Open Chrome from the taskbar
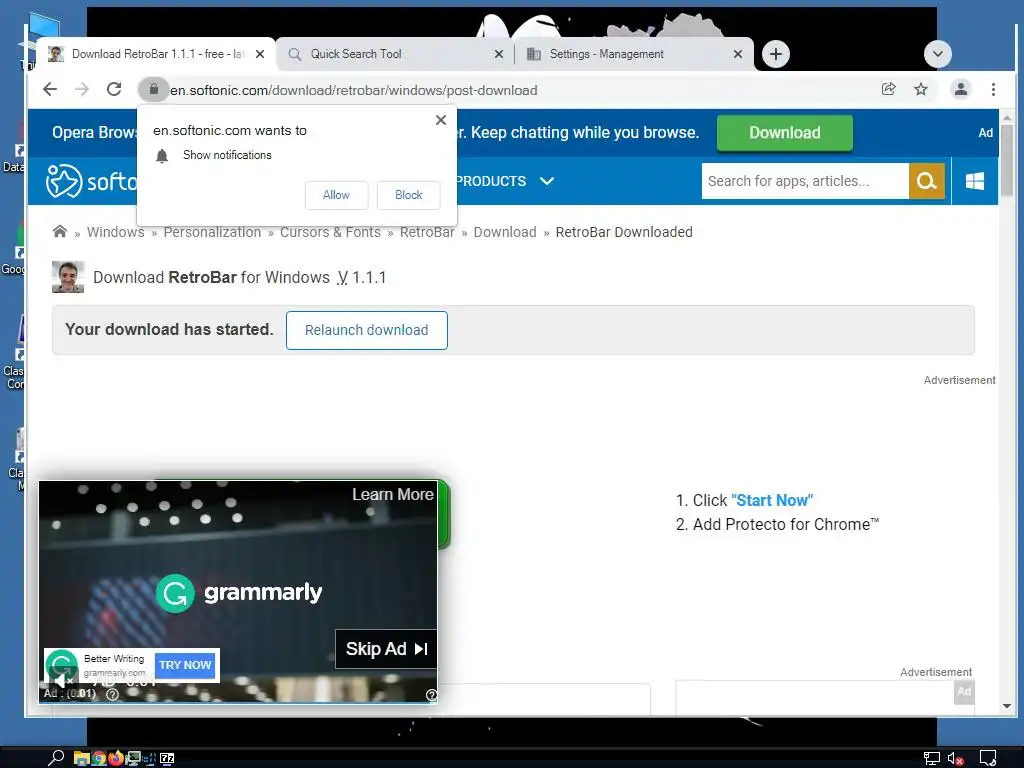Viewport: 1024px width, 768px height. click(99, 758)
